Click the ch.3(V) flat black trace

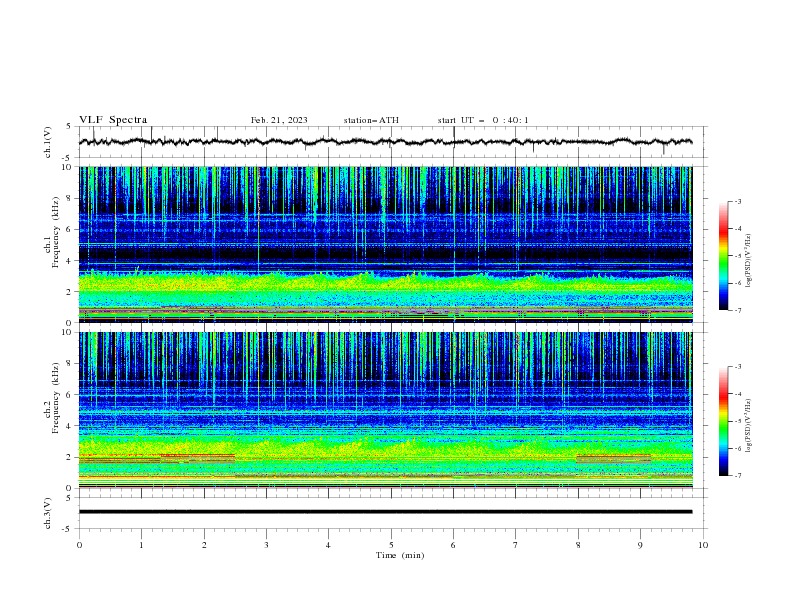tap(385, 512)
